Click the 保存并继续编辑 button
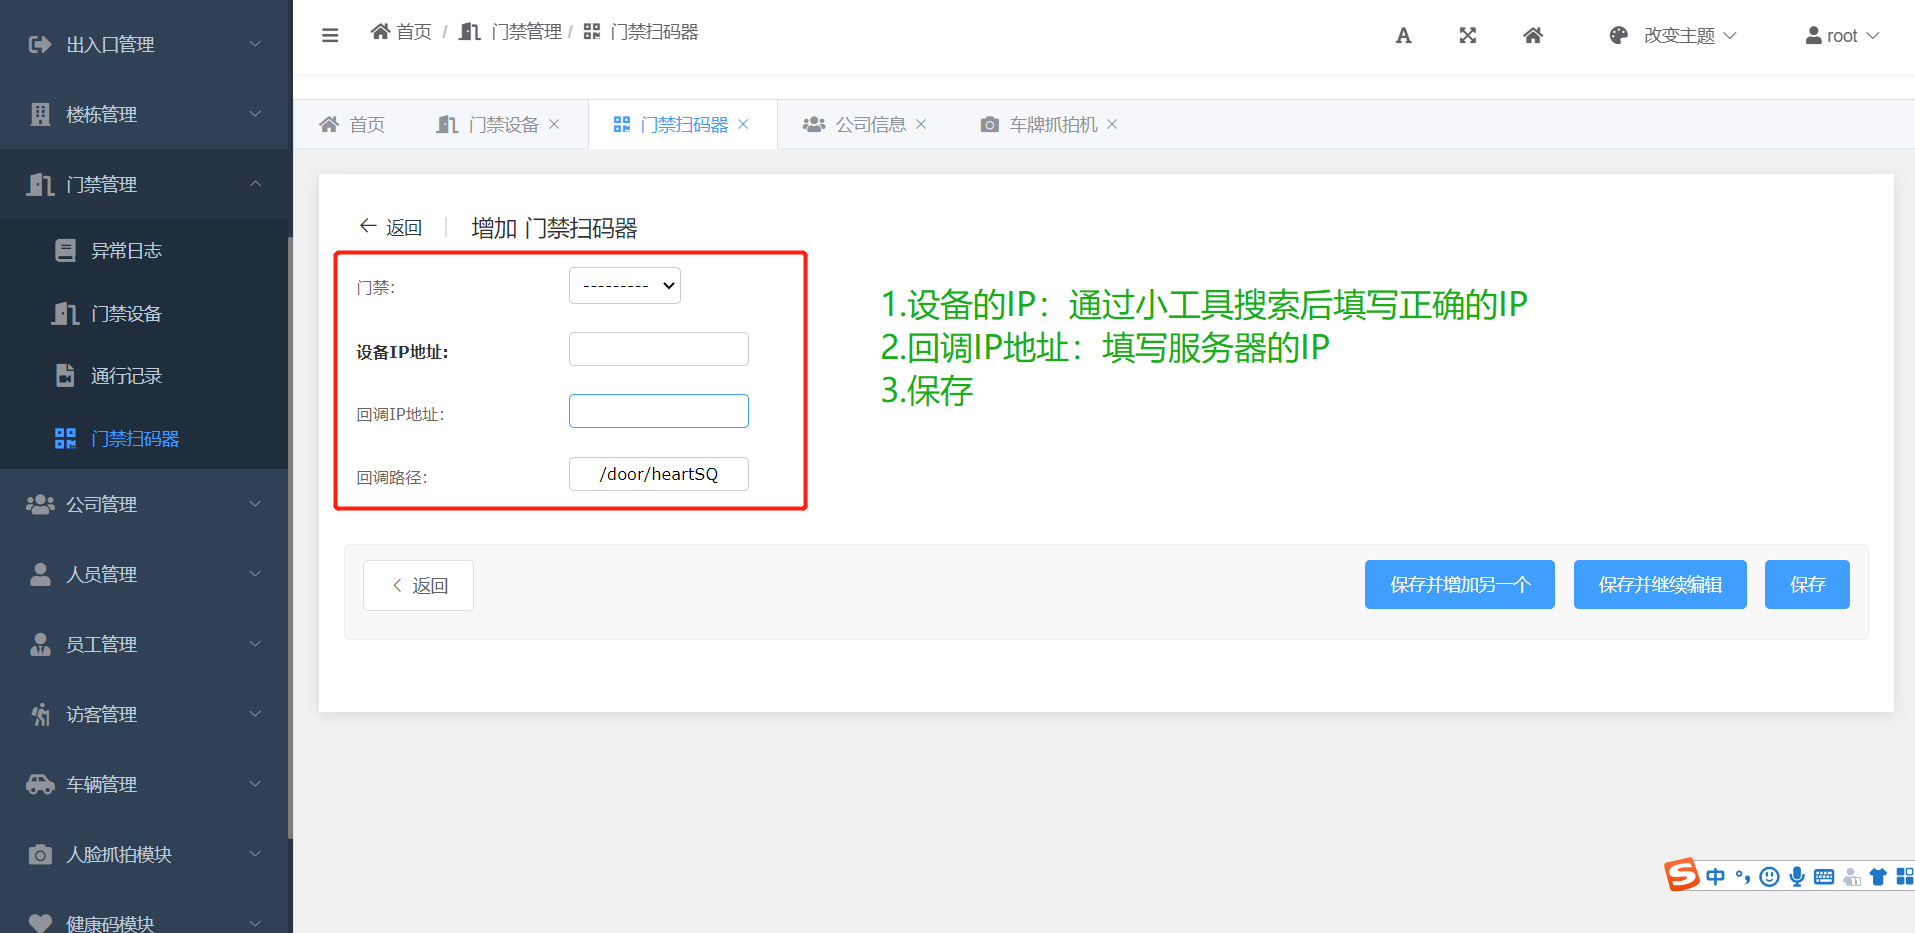 coord(1660,585)
